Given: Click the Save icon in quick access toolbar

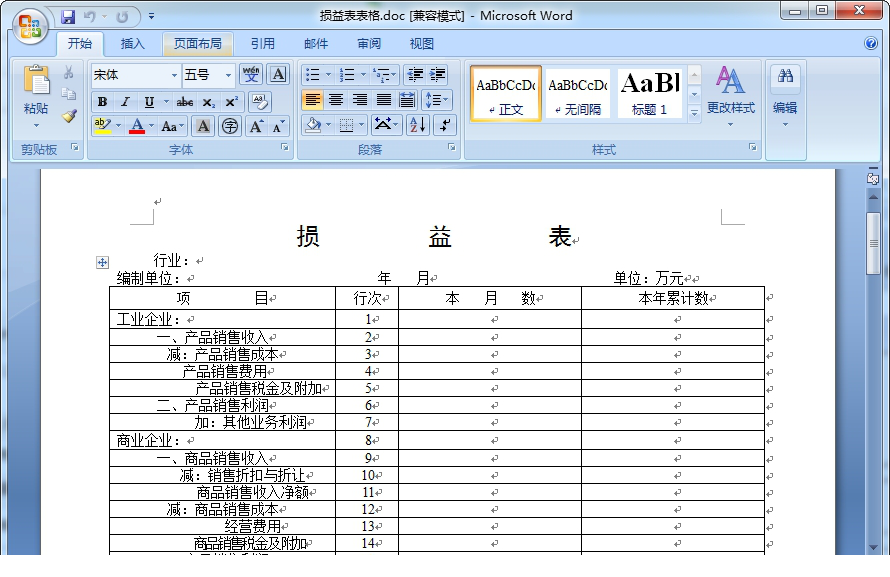Looking at the screenshot, I should [68, 16].
